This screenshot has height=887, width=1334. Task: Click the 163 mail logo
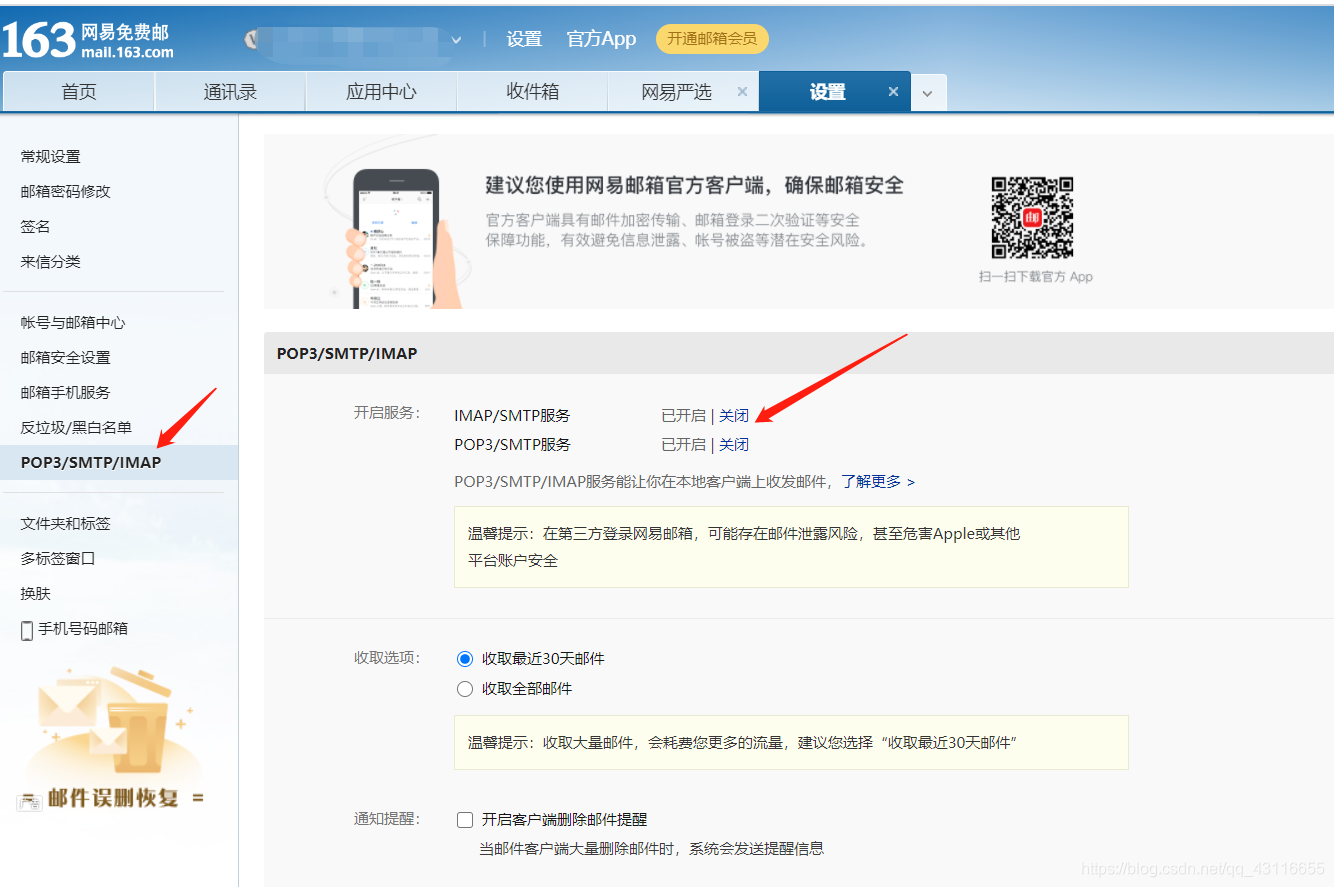[60, 38]
